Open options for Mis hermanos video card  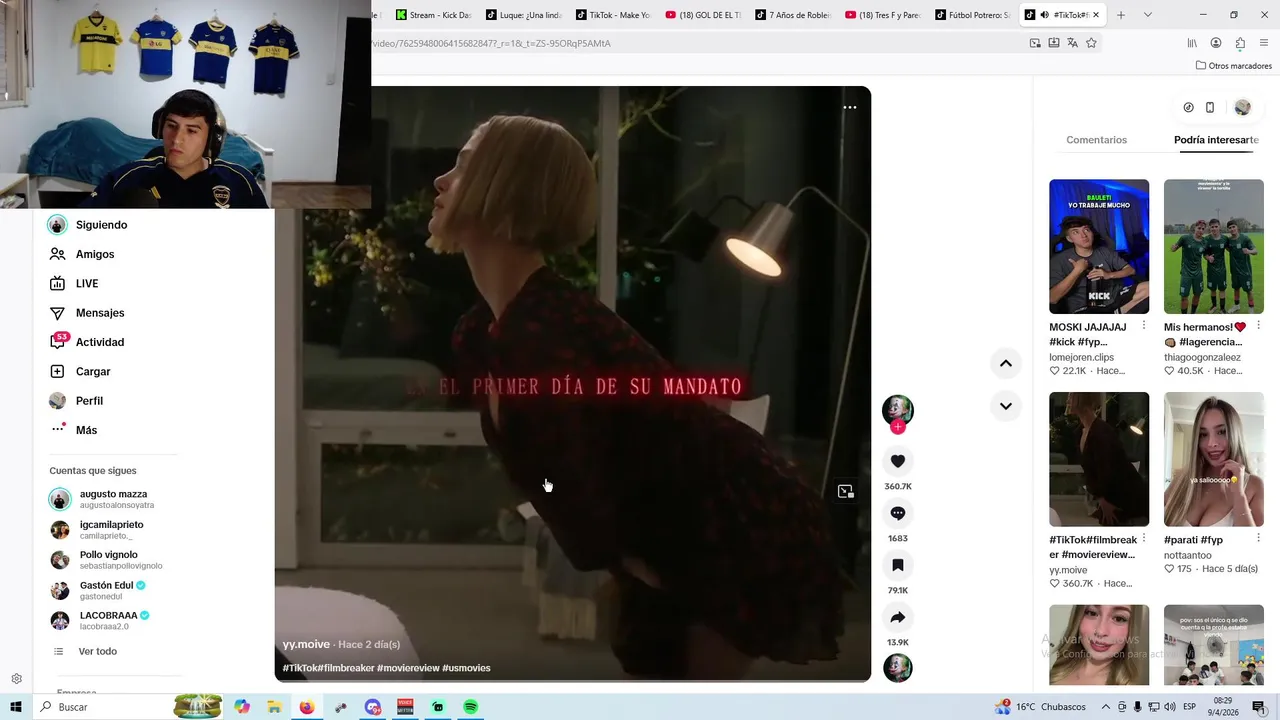pos(1258,326)
